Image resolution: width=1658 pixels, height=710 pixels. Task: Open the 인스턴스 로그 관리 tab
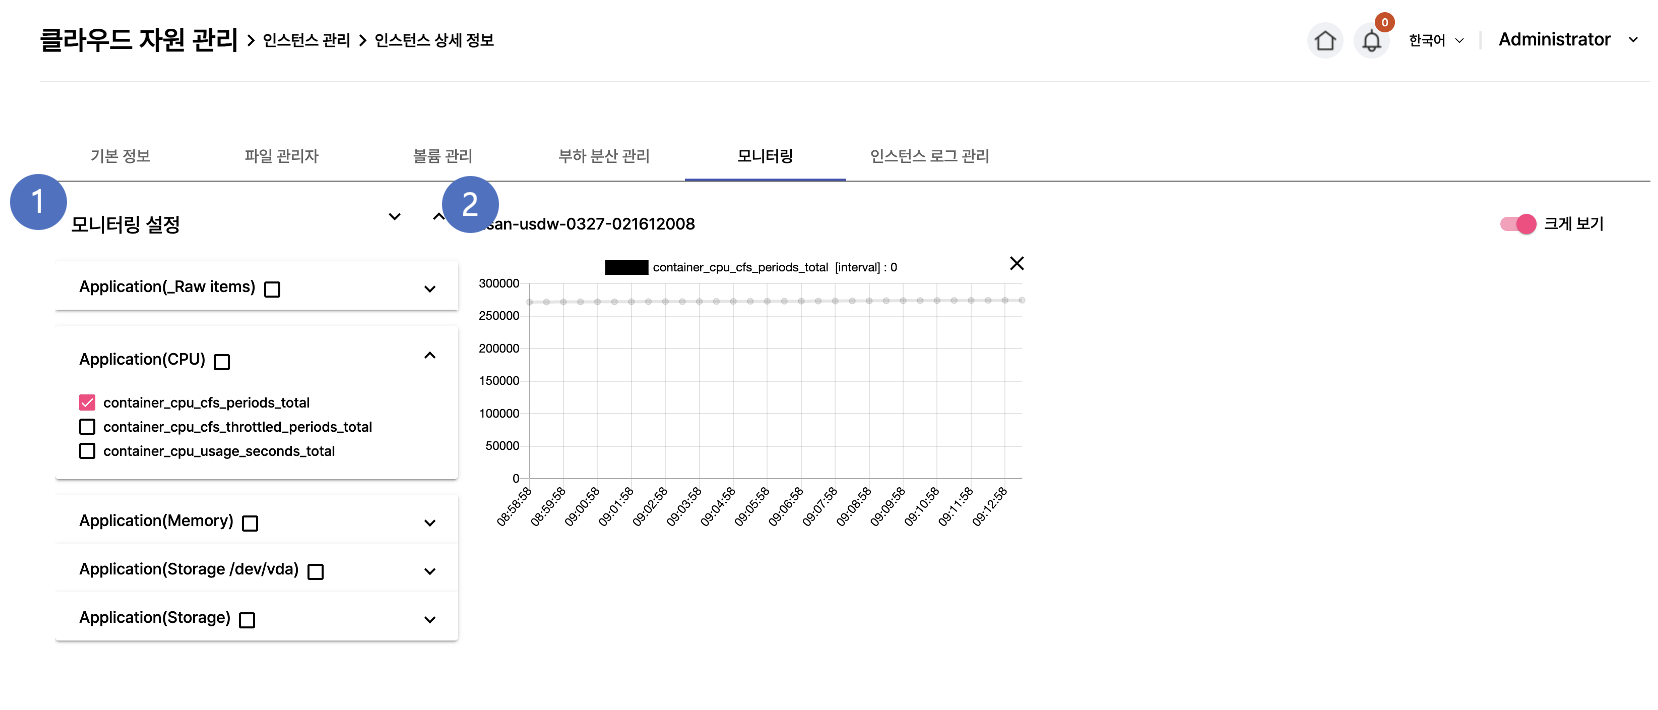pos(929,156)
